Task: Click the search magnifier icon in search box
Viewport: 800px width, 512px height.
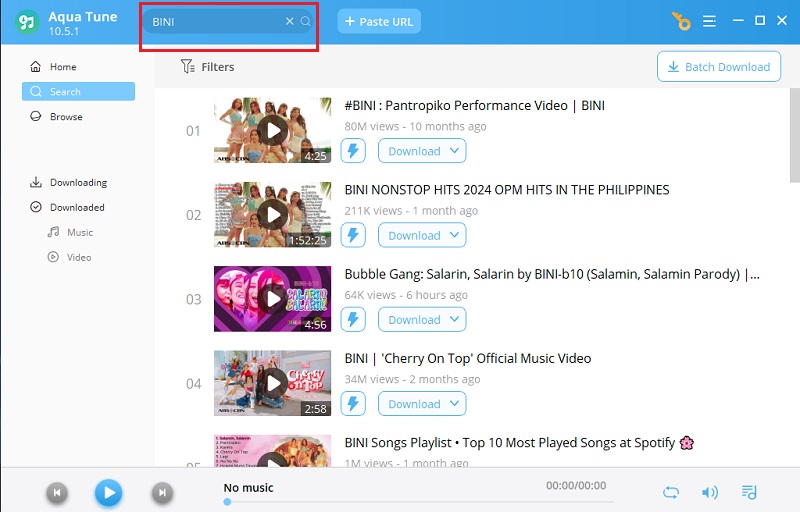Action: [305, 21]
